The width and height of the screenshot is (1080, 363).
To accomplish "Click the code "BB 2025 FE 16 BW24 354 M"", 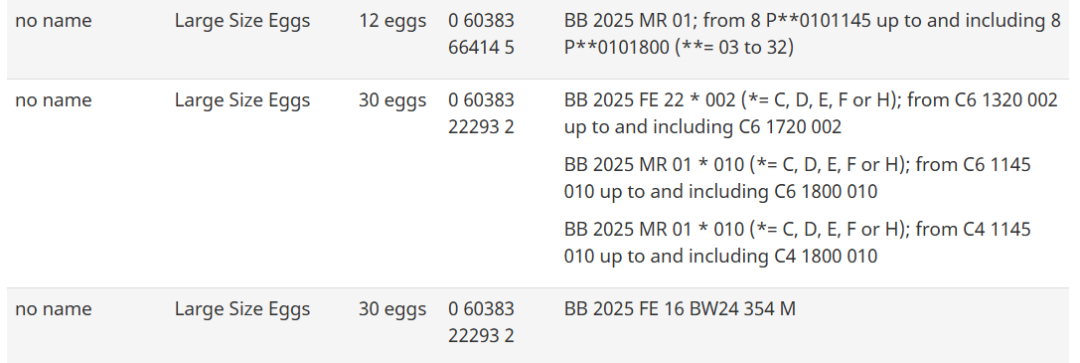I will coord(680,309).
